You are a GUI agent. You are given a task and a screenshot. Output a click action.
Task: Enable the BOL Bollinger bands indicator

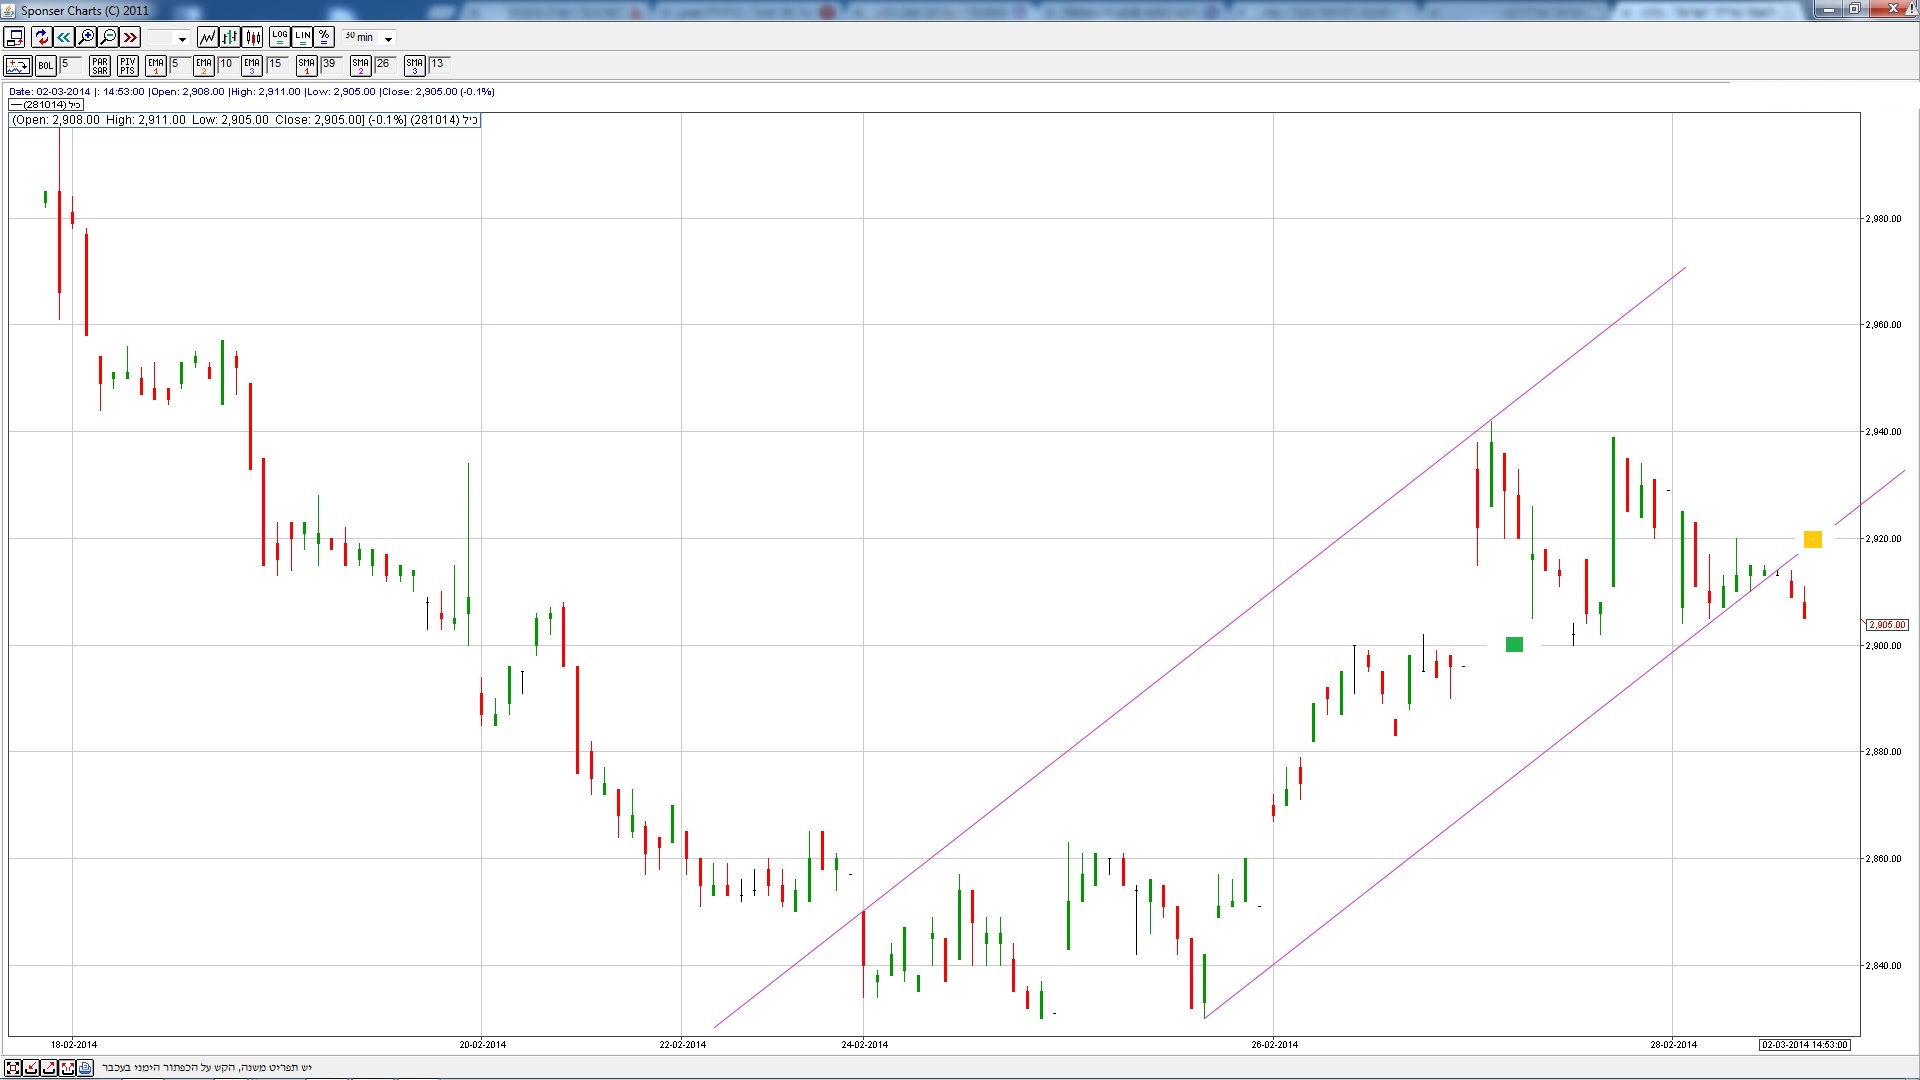tap(45, 66)
